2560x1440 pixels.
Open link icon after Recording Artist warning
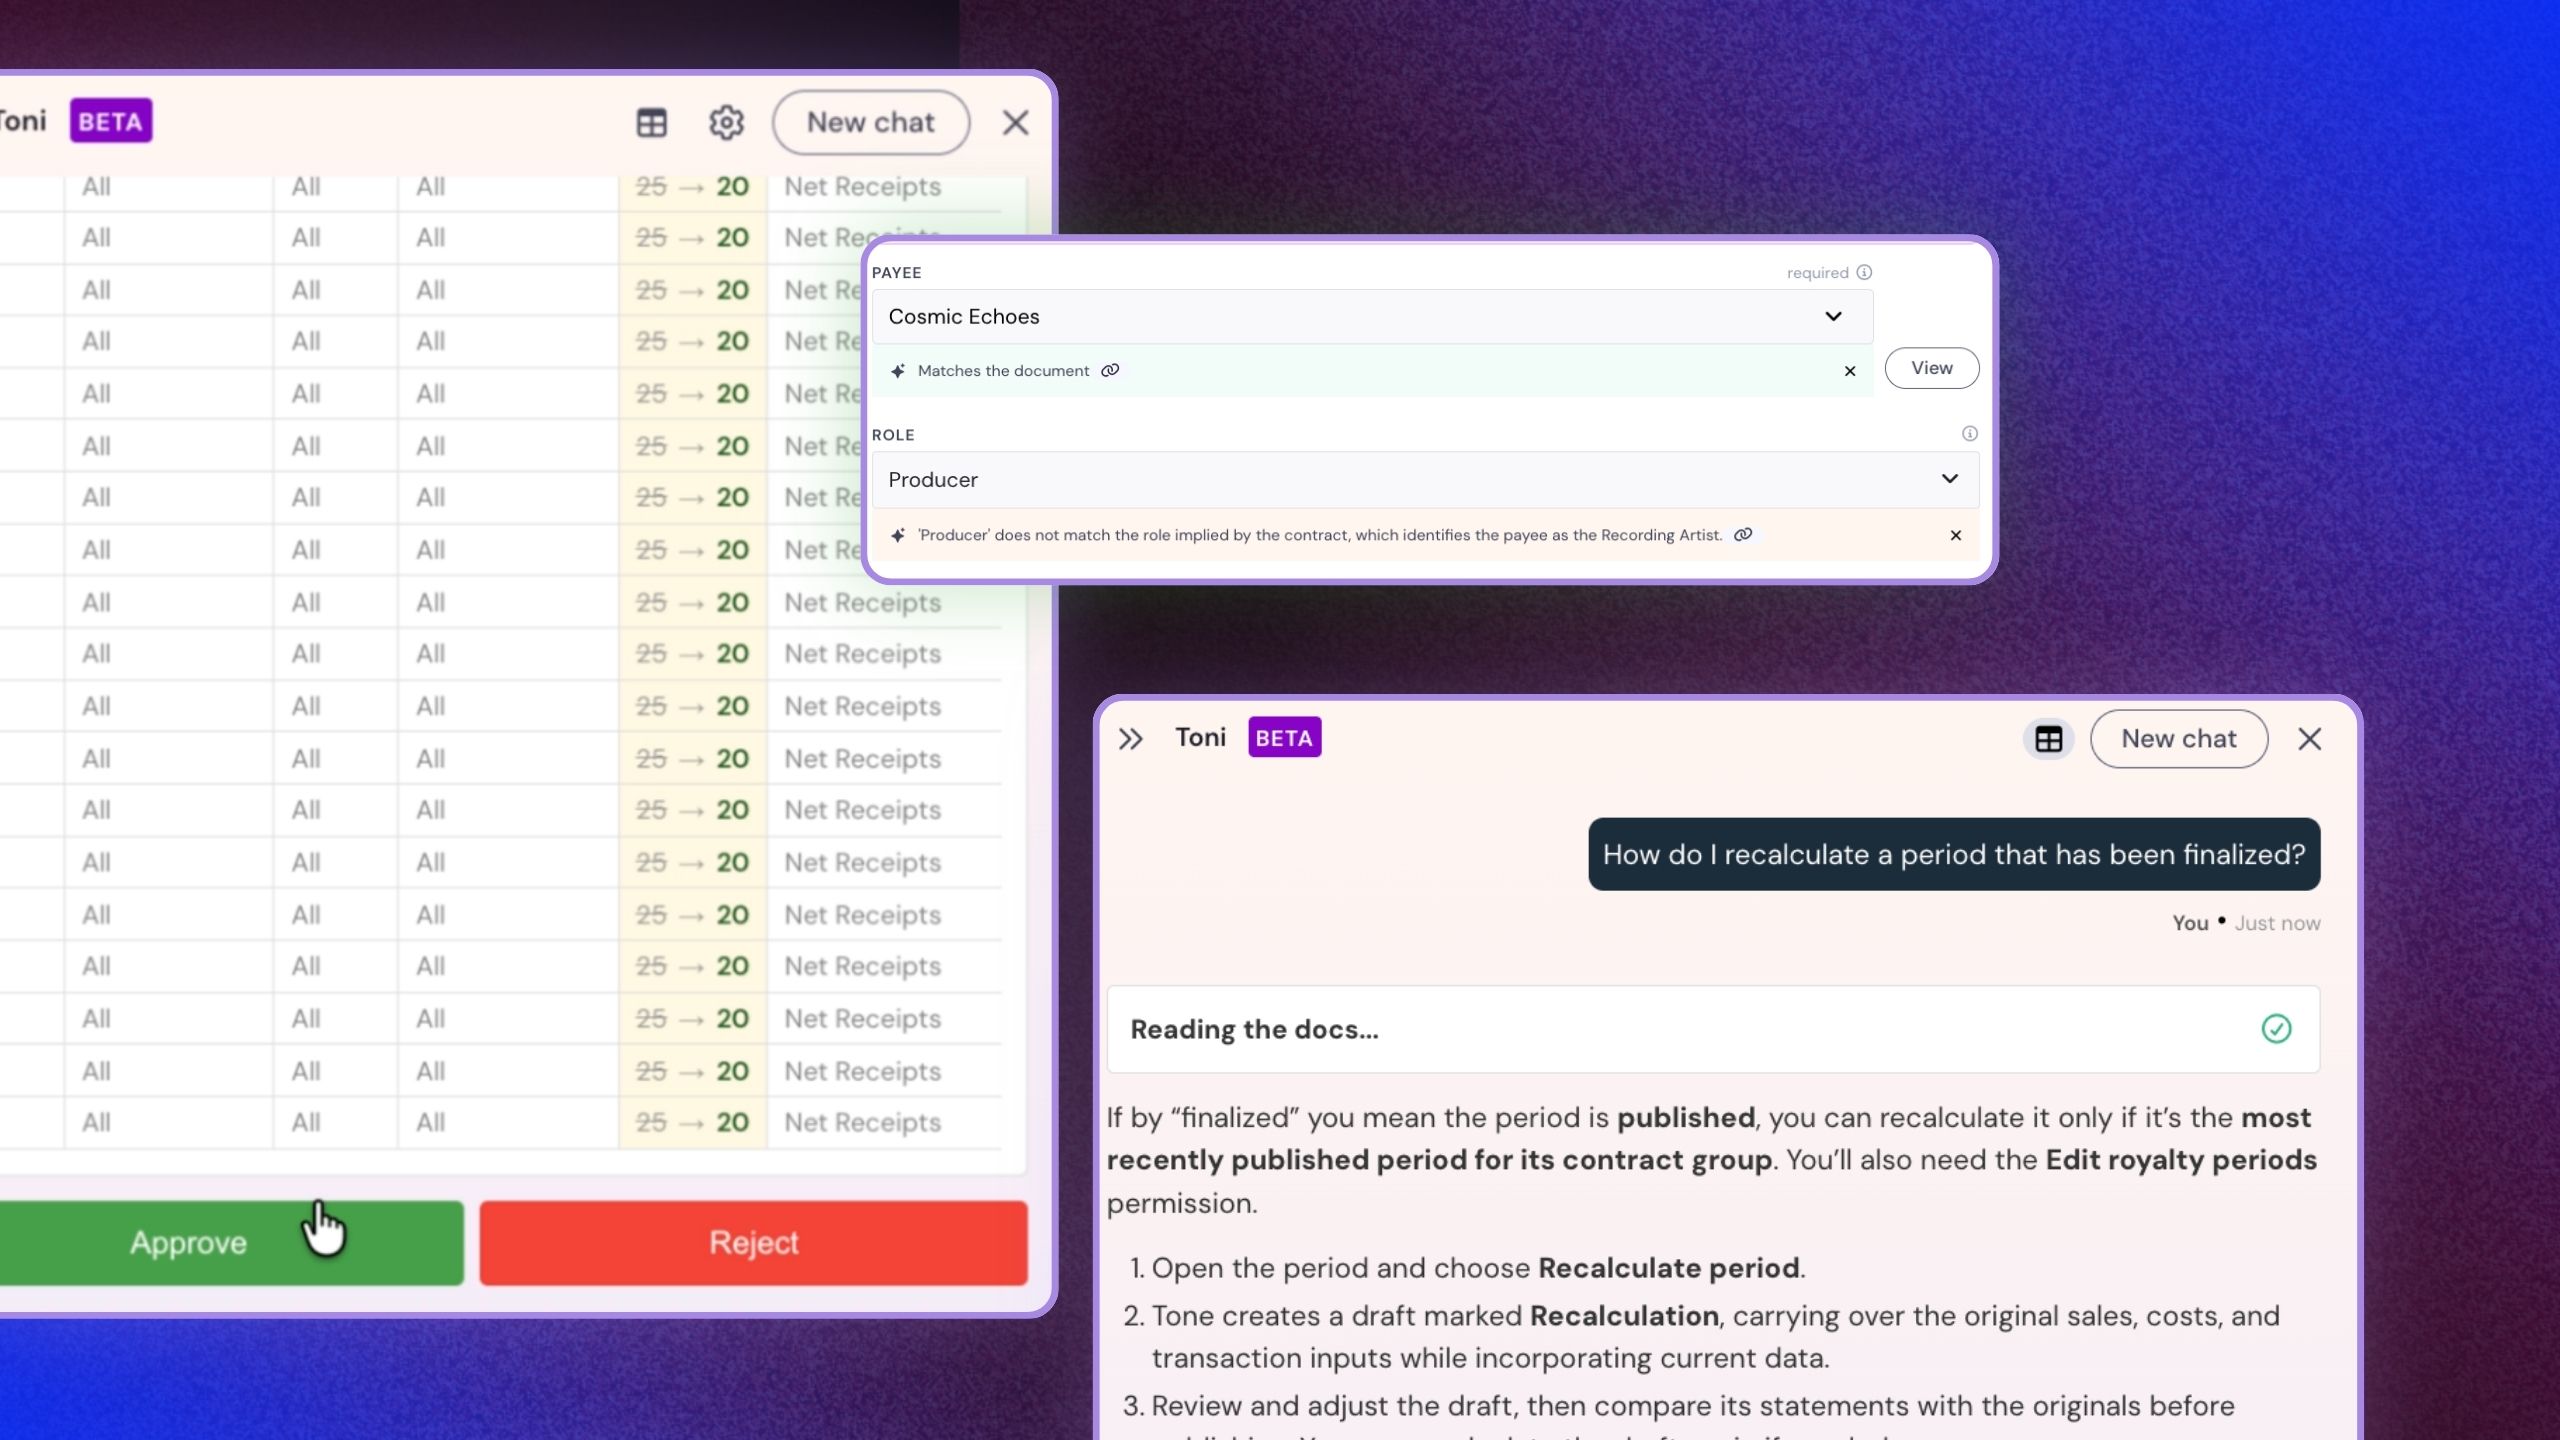coord(1743,534)
